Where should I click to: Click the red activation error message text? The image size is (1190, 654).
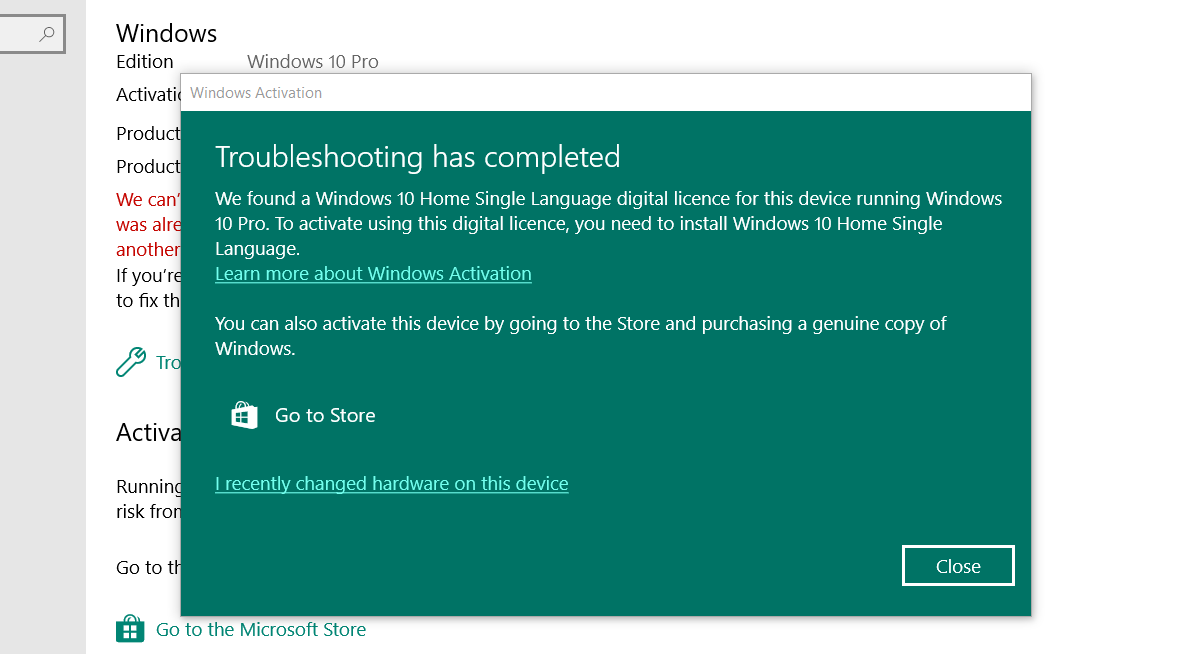(149, 225)
